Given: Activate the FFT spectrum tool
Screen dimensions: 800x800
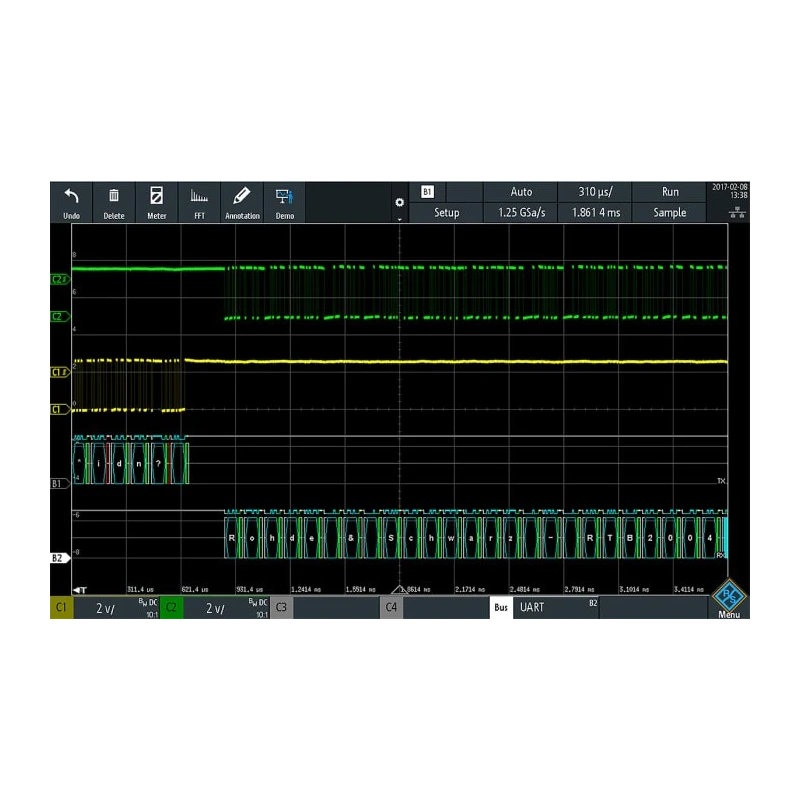Looking at the screenshot, I should [199, 203].
